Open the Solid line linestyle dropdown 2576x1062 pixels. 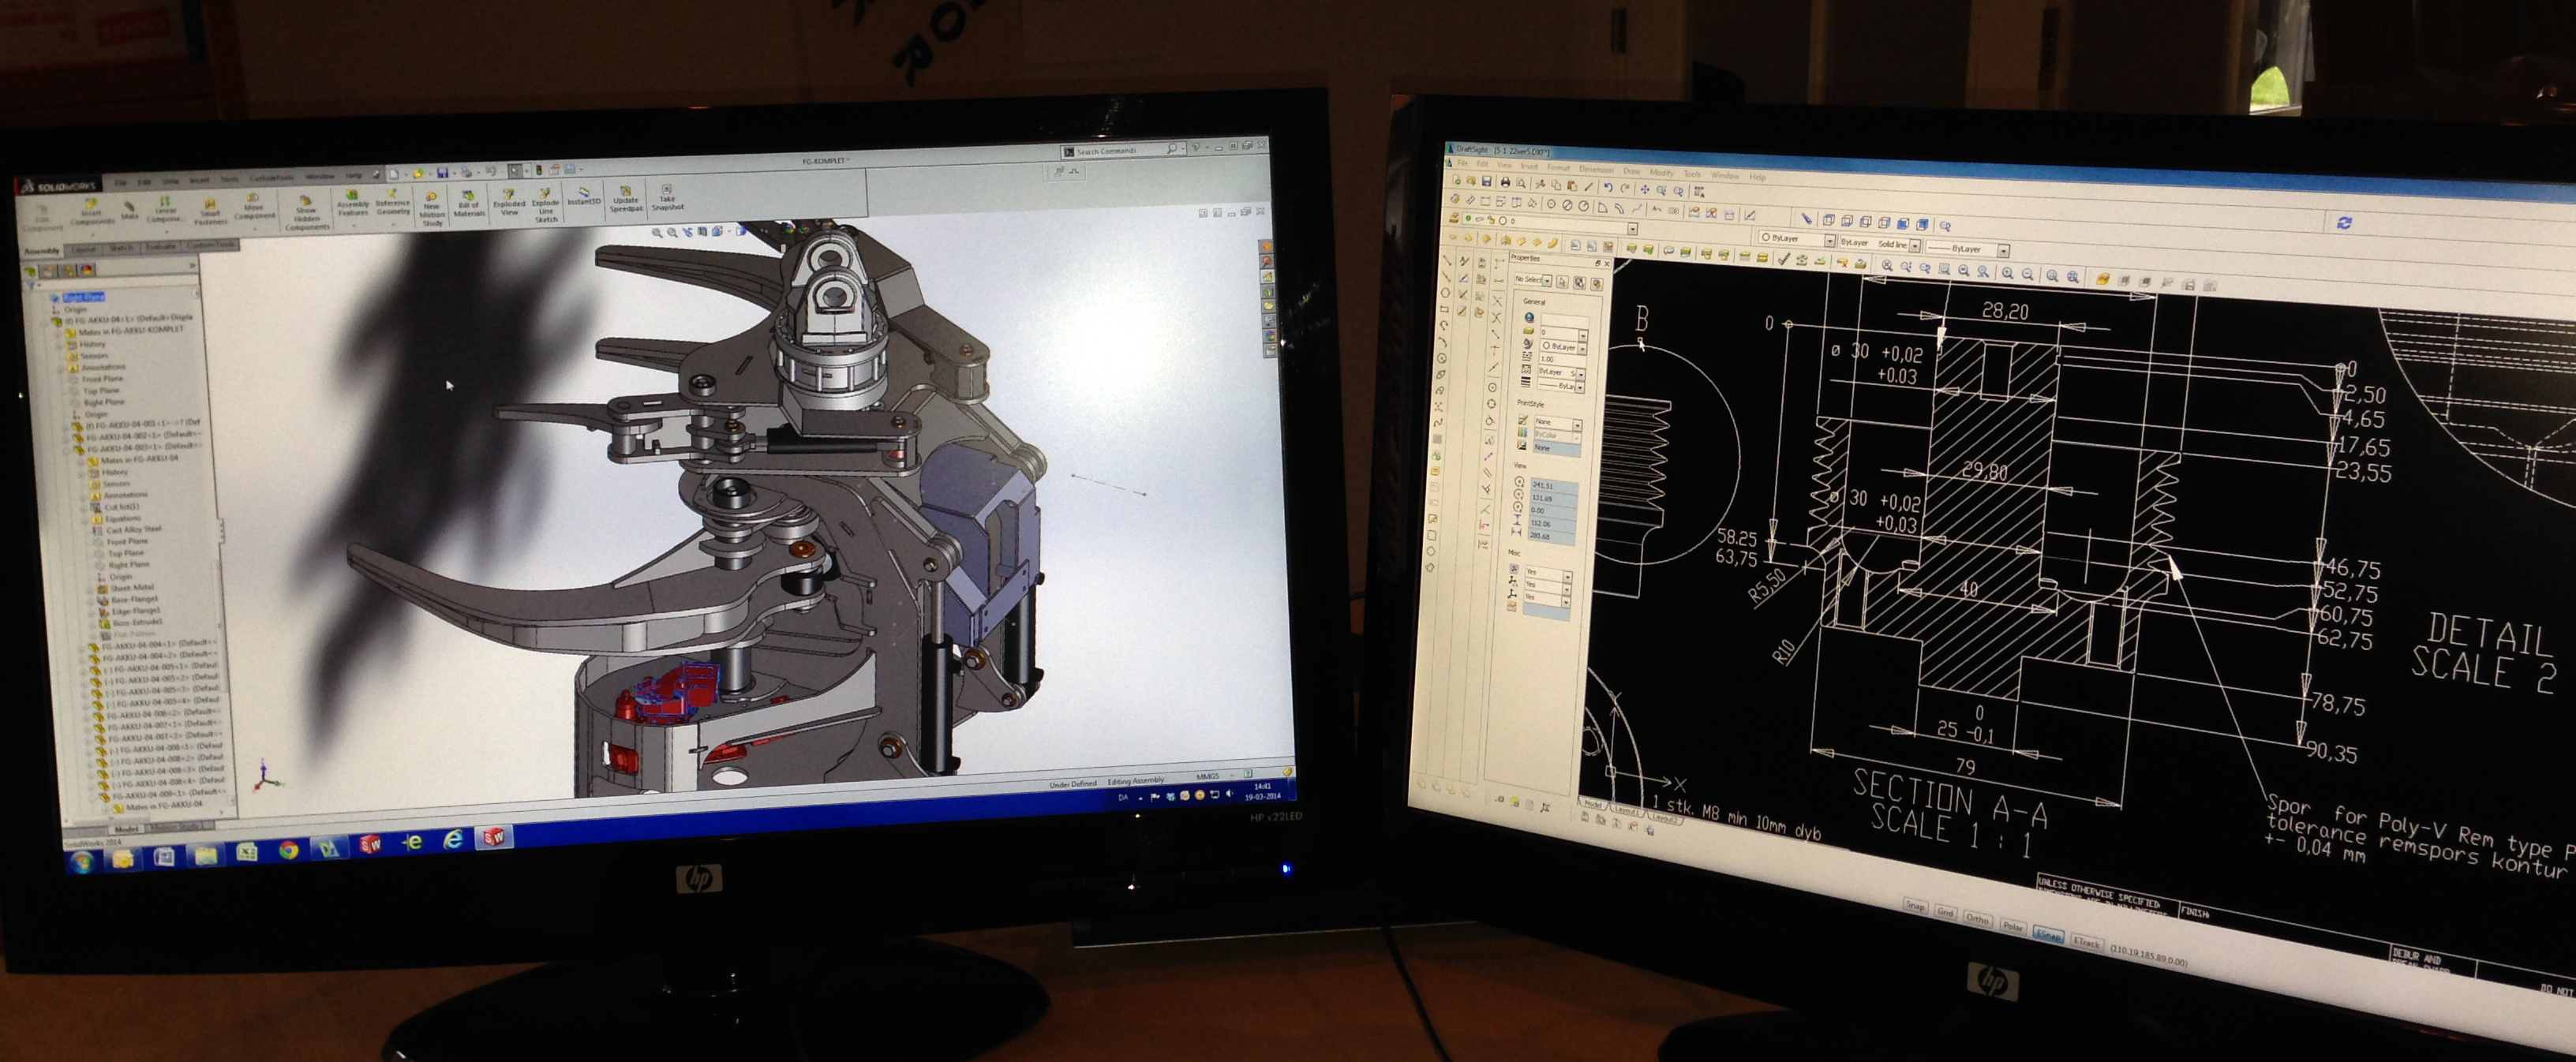(x=1916, y=245)
